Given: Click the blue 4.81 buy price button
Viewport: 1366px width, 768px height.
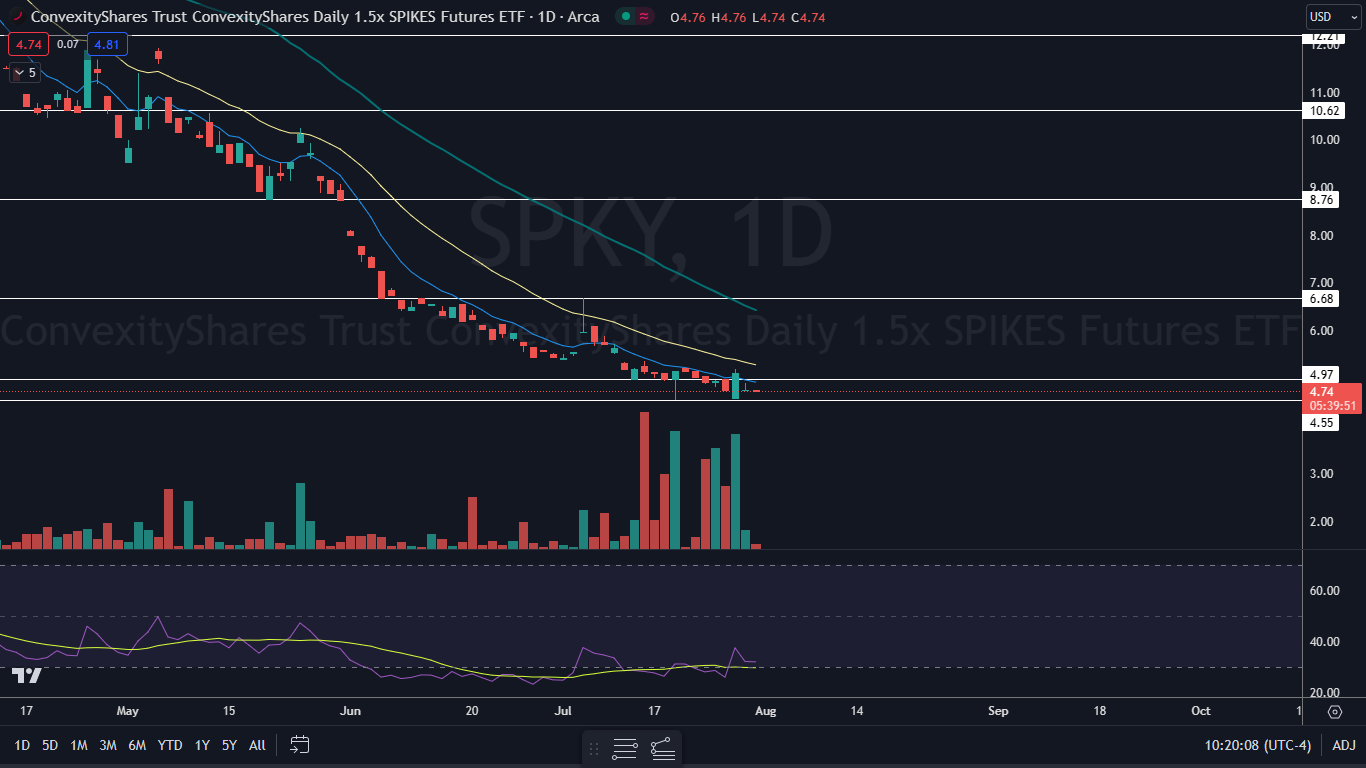Looking at the screenshot, I should [106, 44].
